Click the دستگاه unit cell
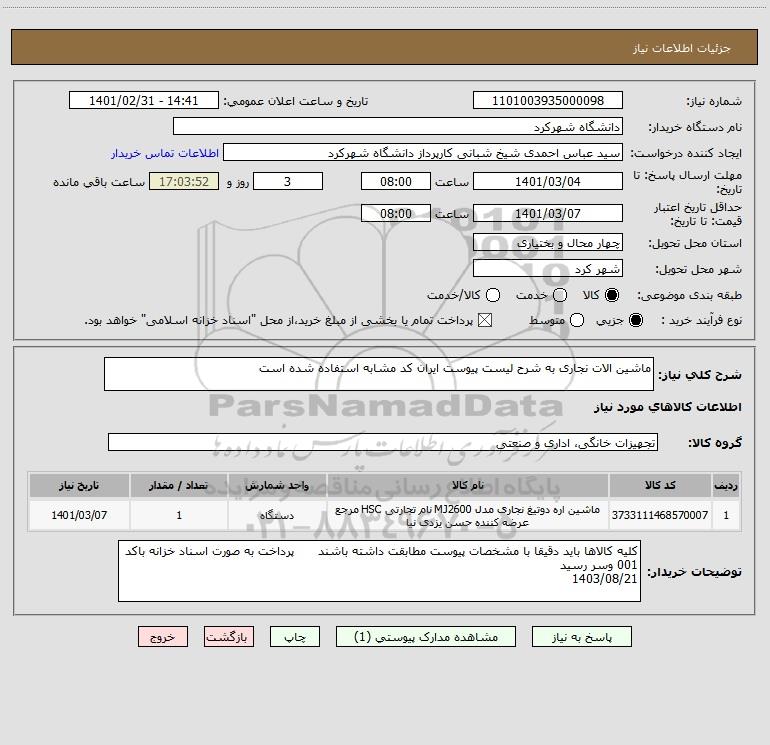Screen dimensions: 770x745 click(x=277, y=515)
